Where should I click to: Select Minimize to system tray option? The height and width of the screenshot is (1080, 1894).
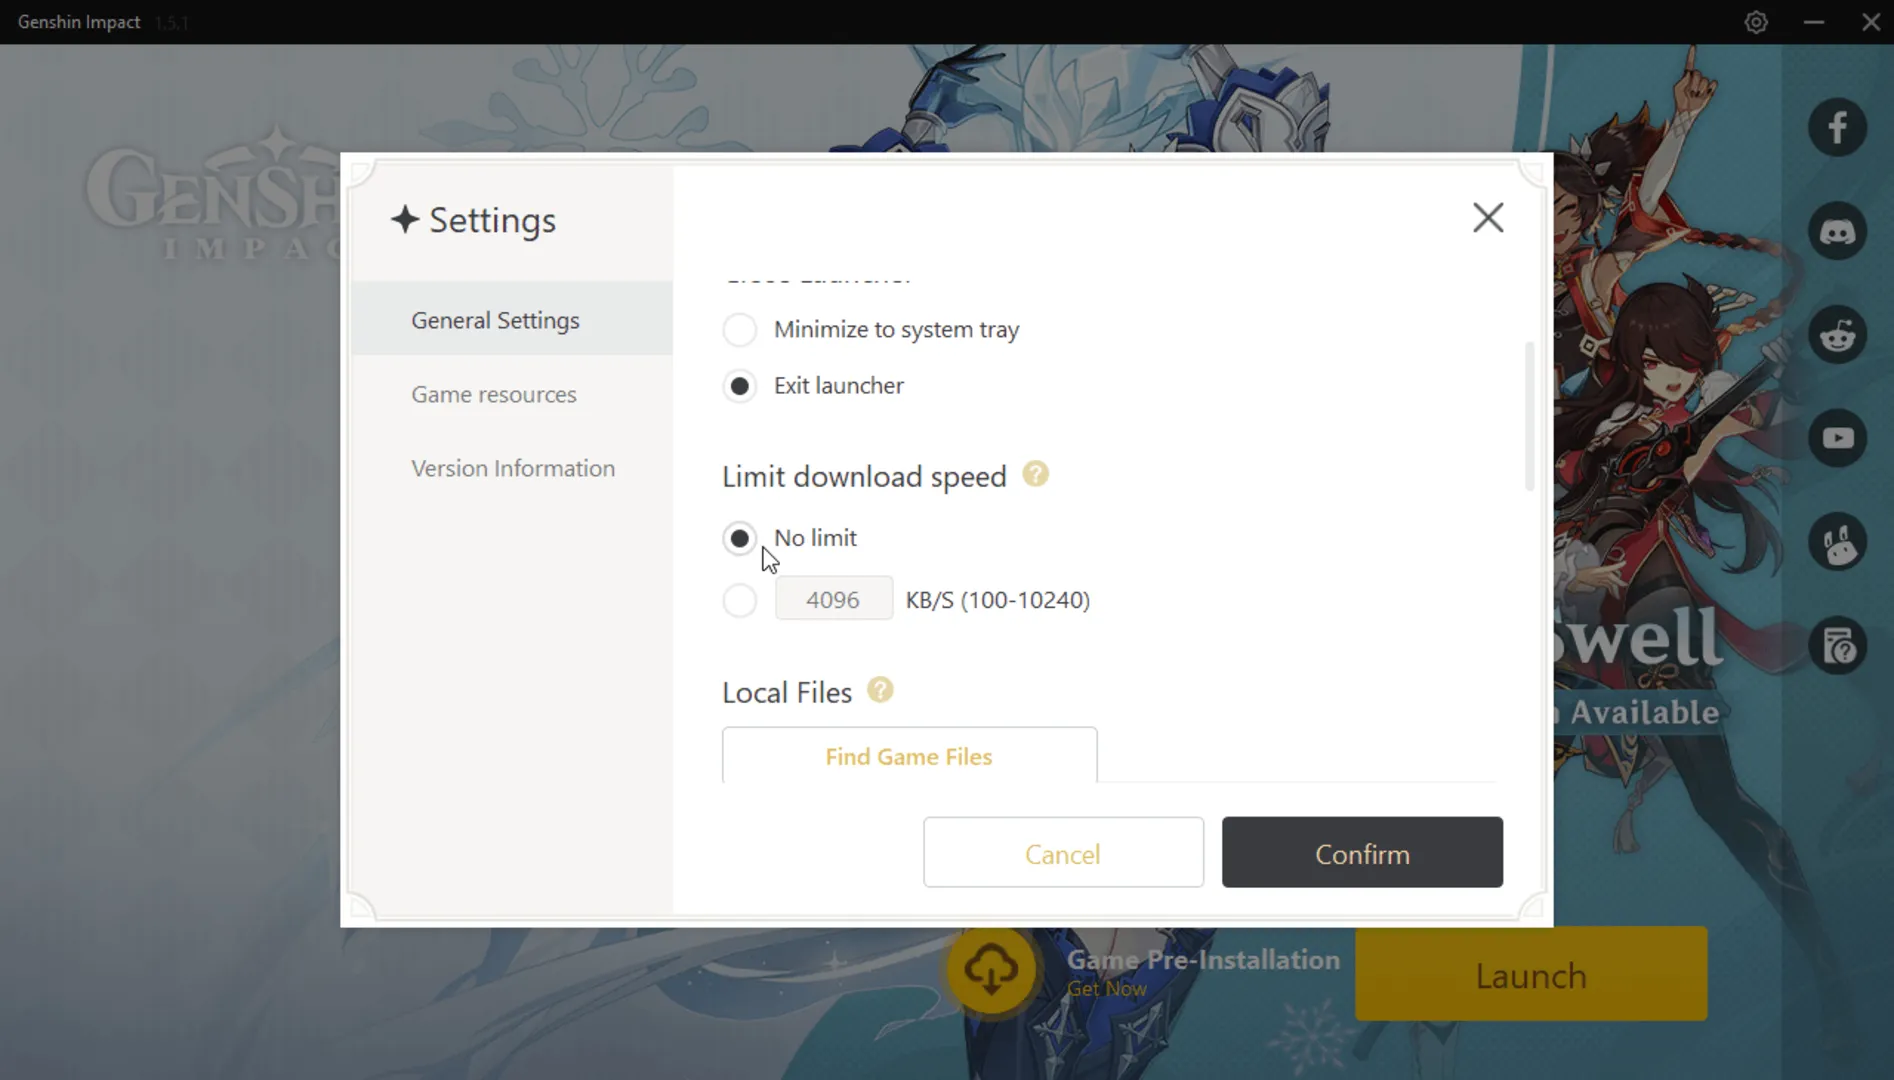739,330
